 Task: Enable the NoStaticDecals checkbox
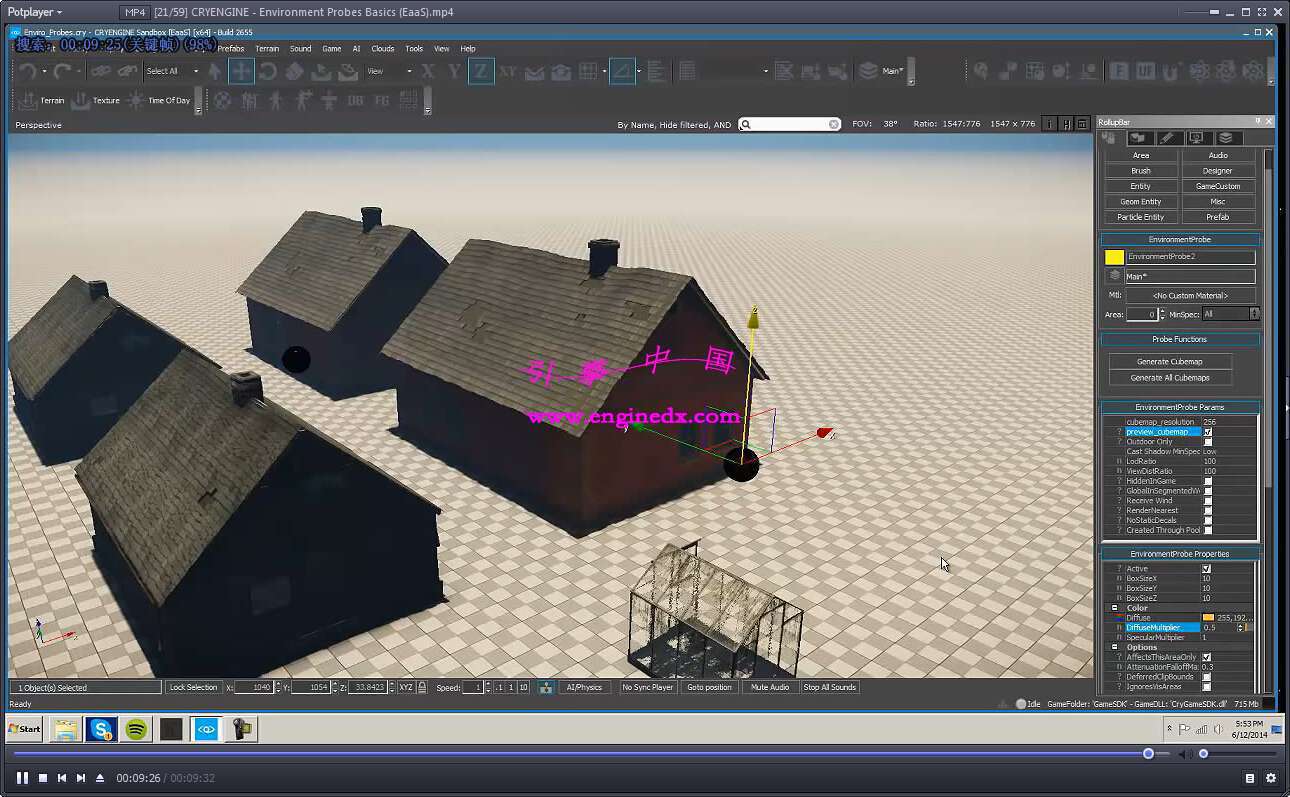1208,520
